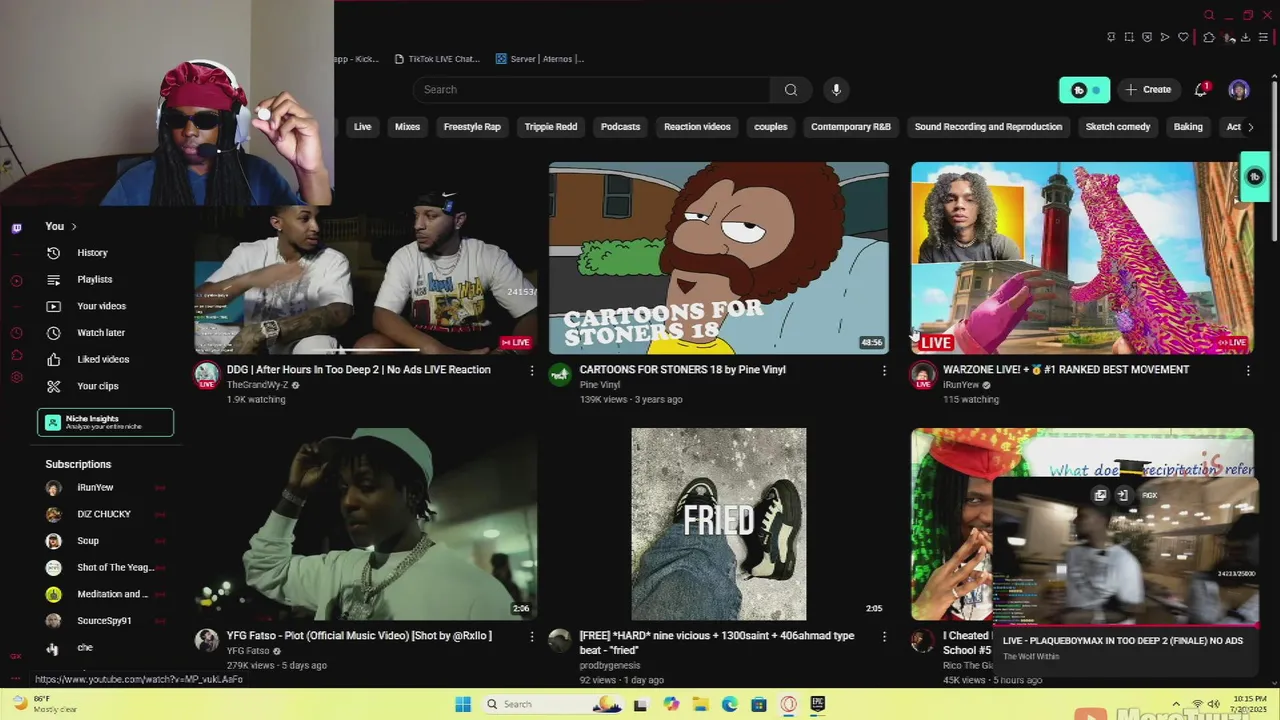Open the Pine Vinyl channel link
1280x720 pixels.
600,385
